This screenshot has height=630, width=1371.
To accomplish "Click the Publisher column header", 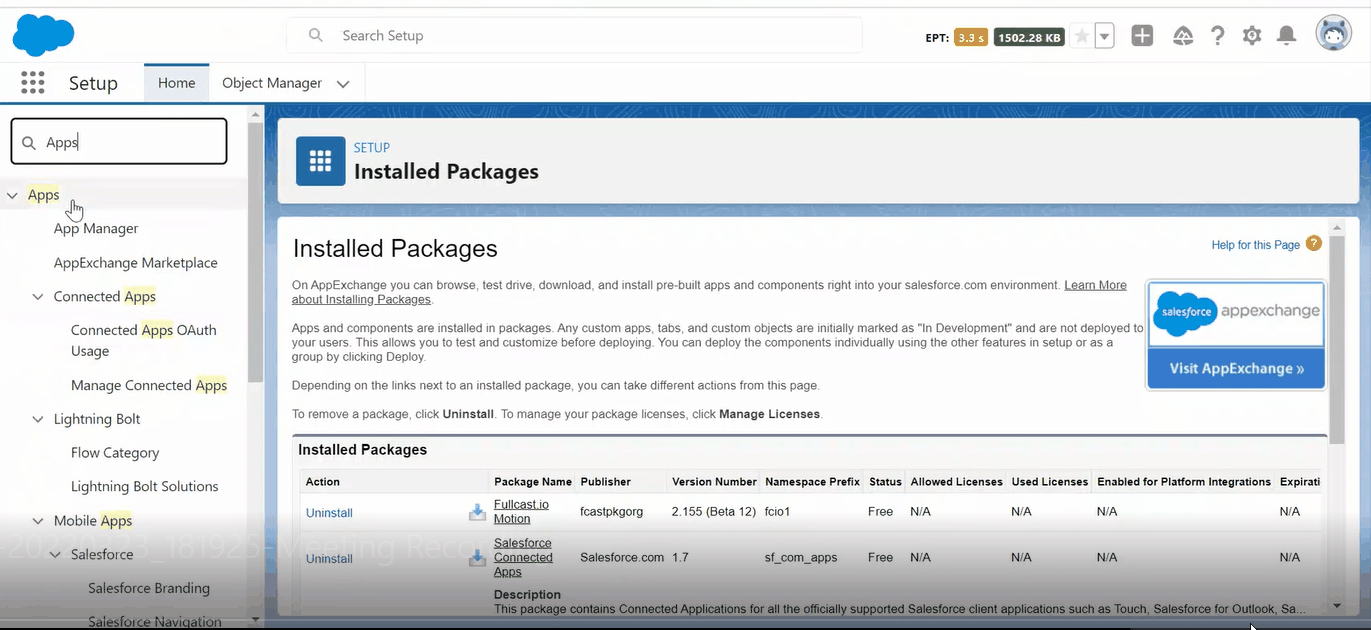I will [x=606, y=482].
